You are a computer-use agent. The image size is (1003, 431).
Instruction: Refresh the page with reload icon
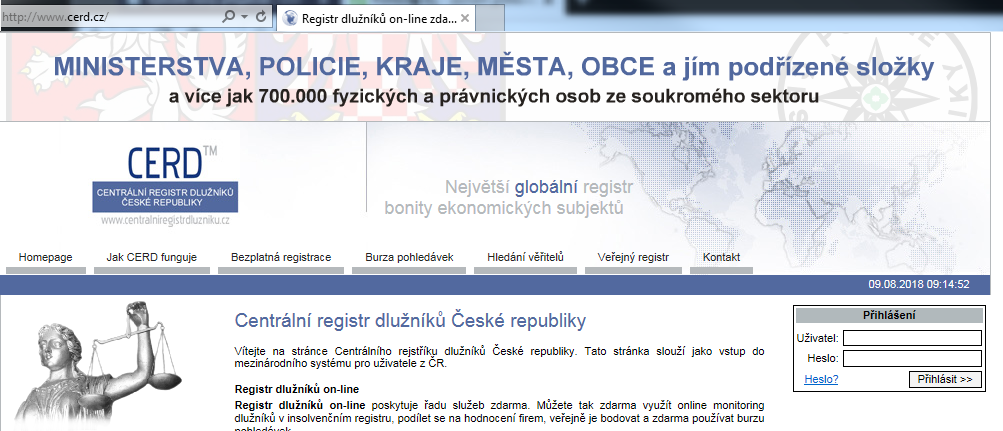pyautogui.click(x=261, y=17)
